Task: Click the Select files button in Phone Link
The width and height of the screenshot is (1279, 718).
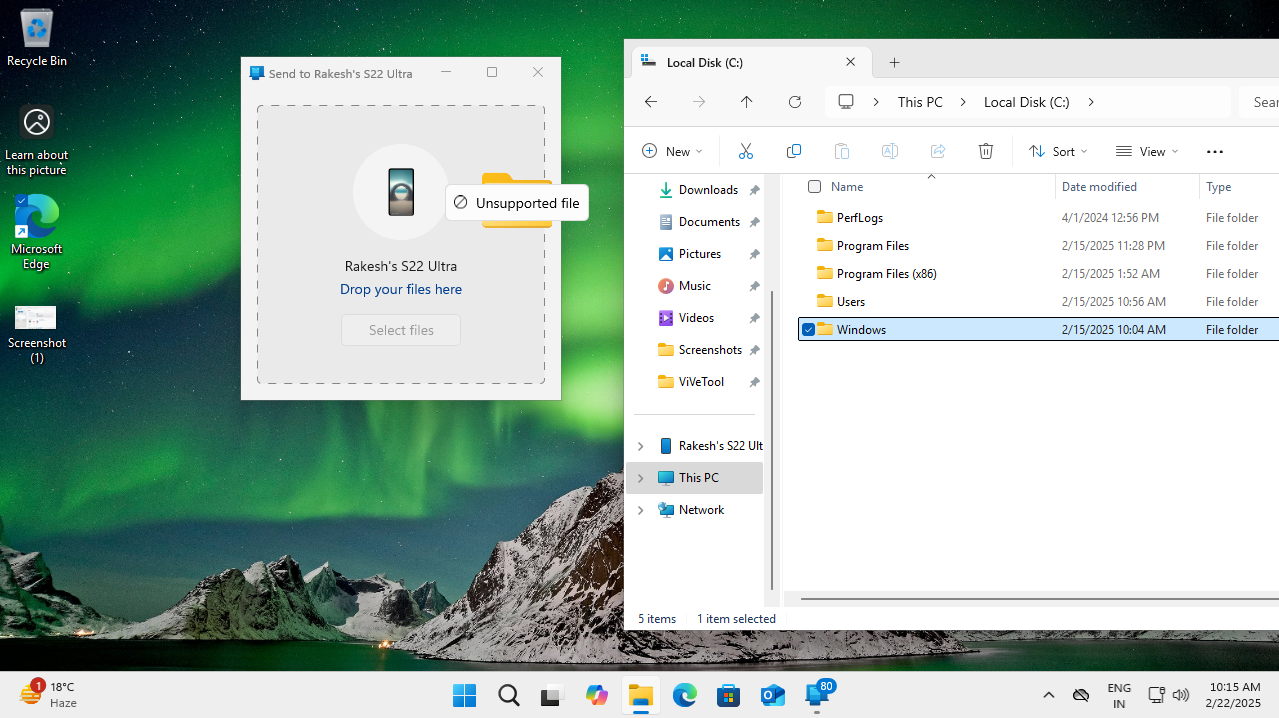Action: point(400,329)
